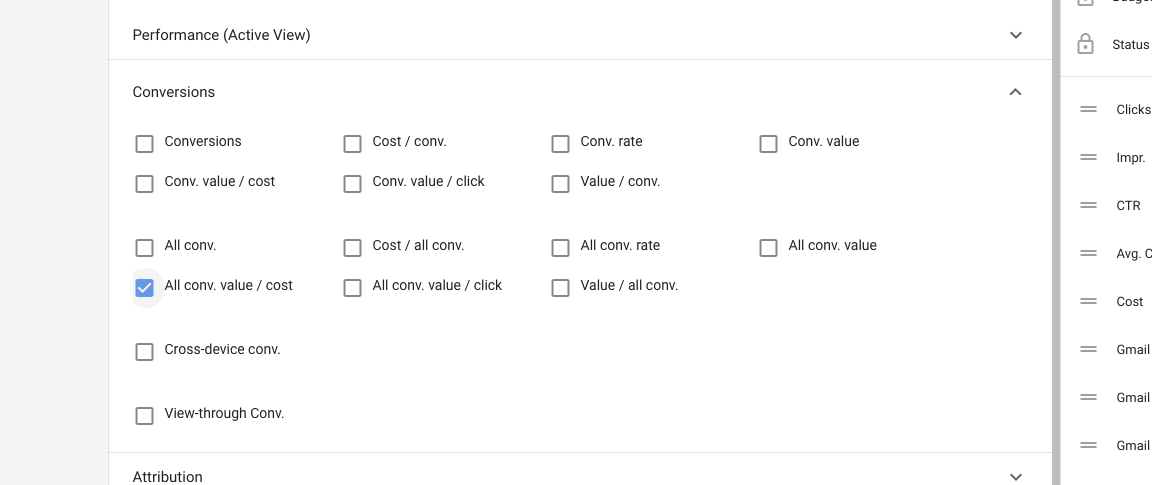The height and width of the screenshot is (485, 1152).
Task: Click the Conversions section header title
Action: click(174, 92)
